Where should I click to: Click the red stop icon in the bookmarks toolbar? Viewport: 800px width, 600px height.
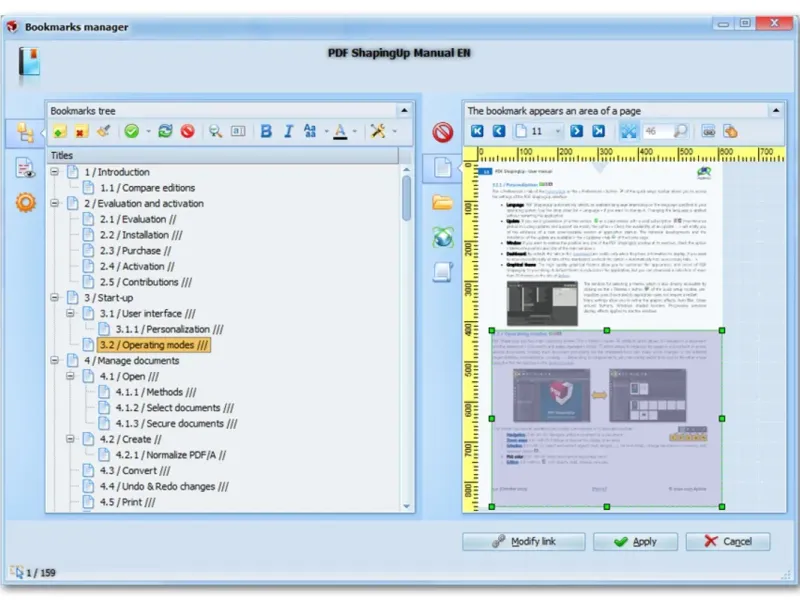tap(188, 132)
